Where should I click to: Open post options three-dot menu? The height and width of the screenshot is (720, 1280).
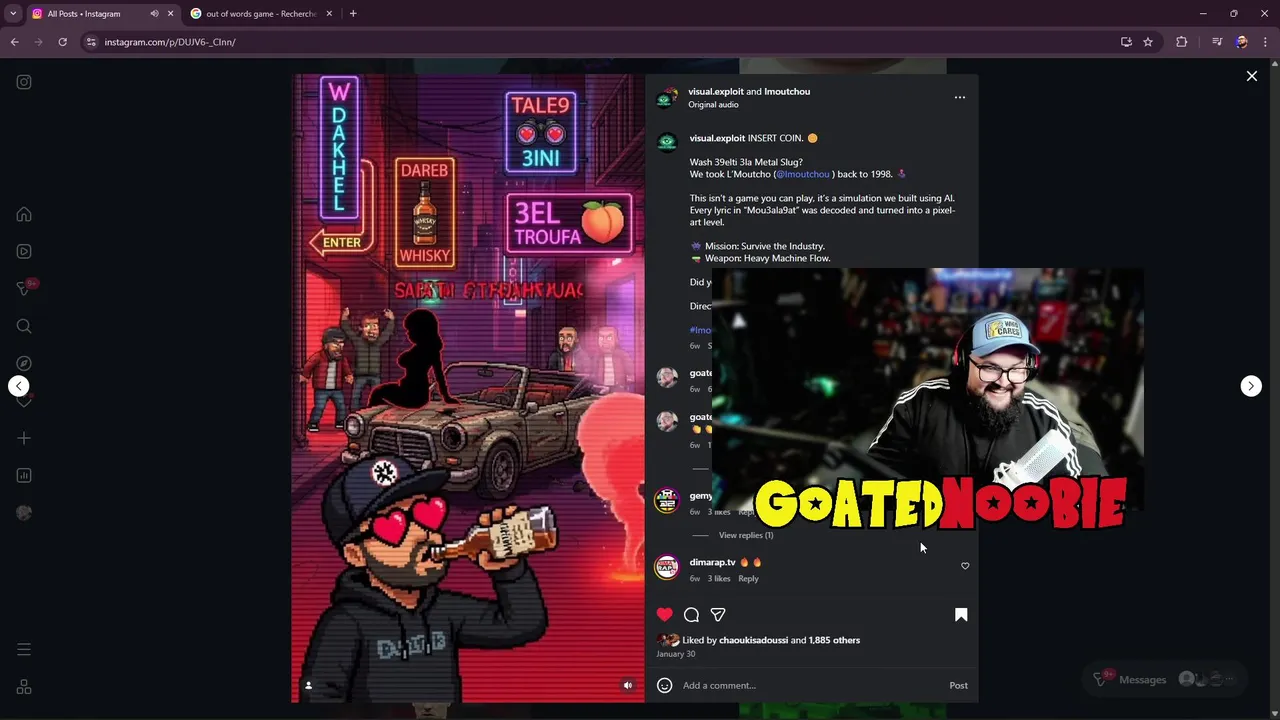click(959, 97)
